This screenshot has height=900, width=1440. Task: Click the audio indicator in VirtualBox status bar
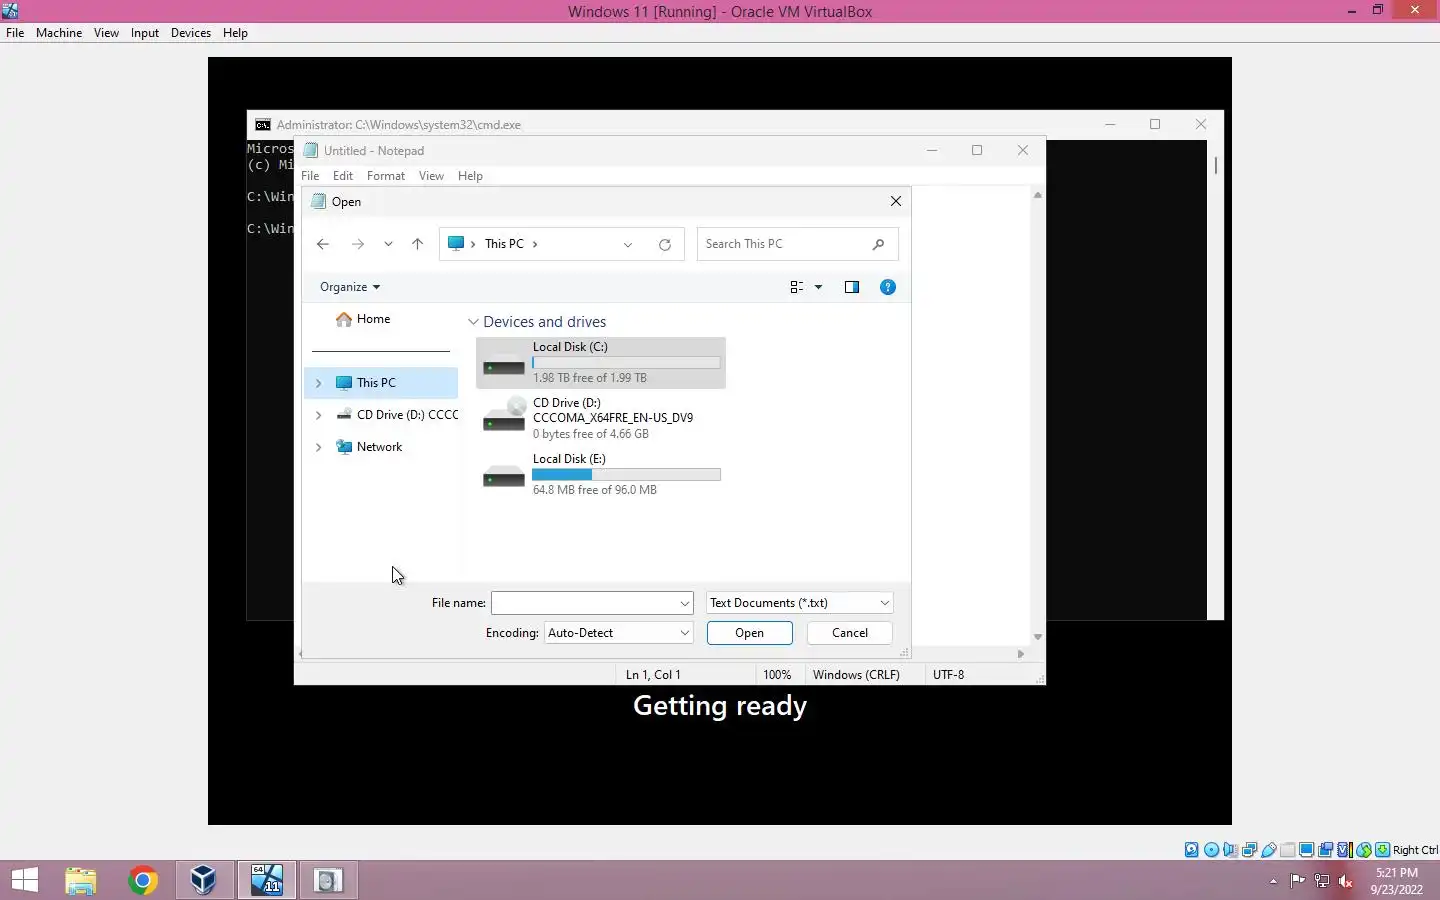(x=1230, y=850)
